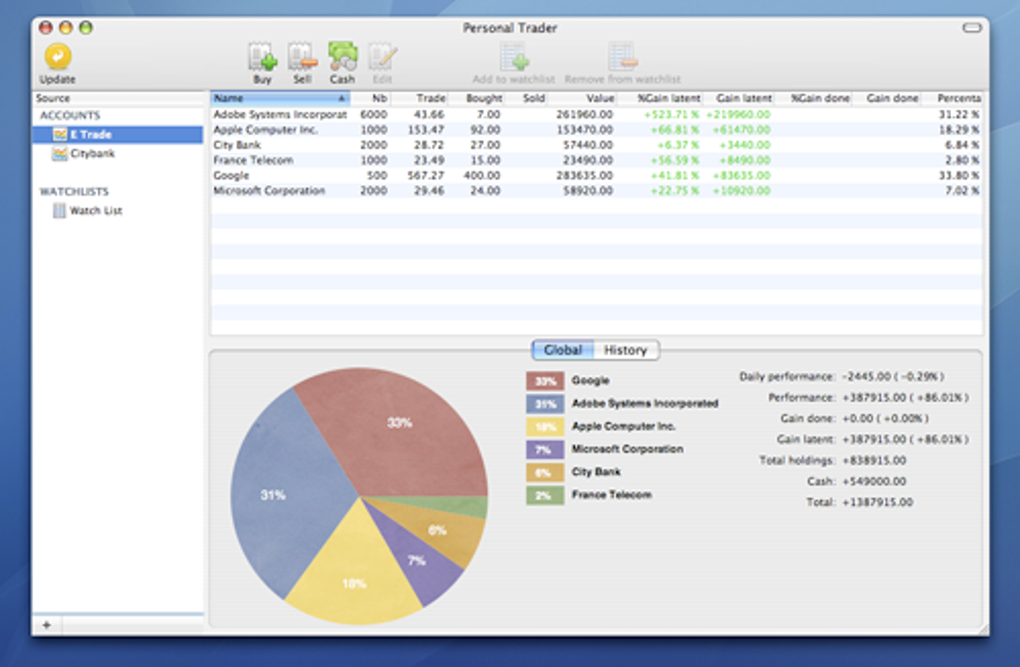This screenshot has height=667, width=1020.
Task: Click Remove from watchlist icon
Action: 623,57
